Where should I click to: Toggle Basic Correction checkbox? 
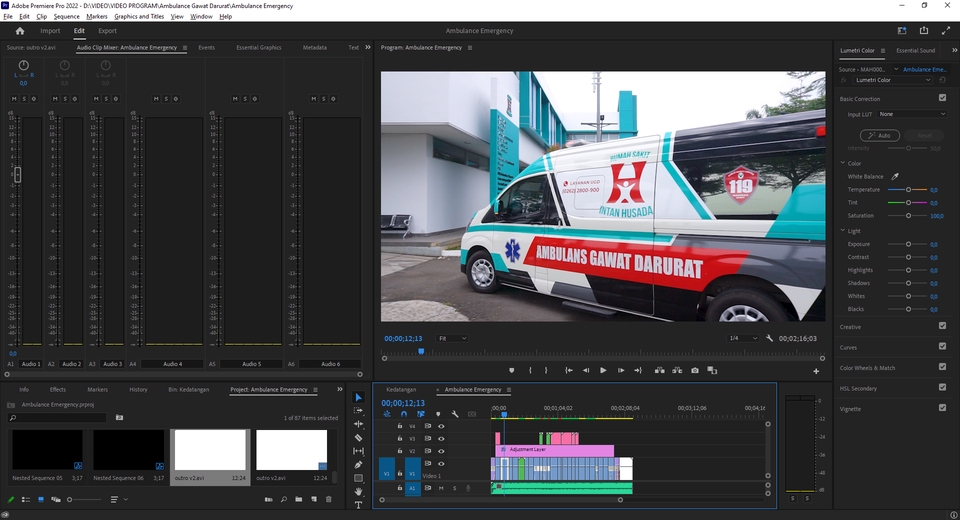pos(942,97)
